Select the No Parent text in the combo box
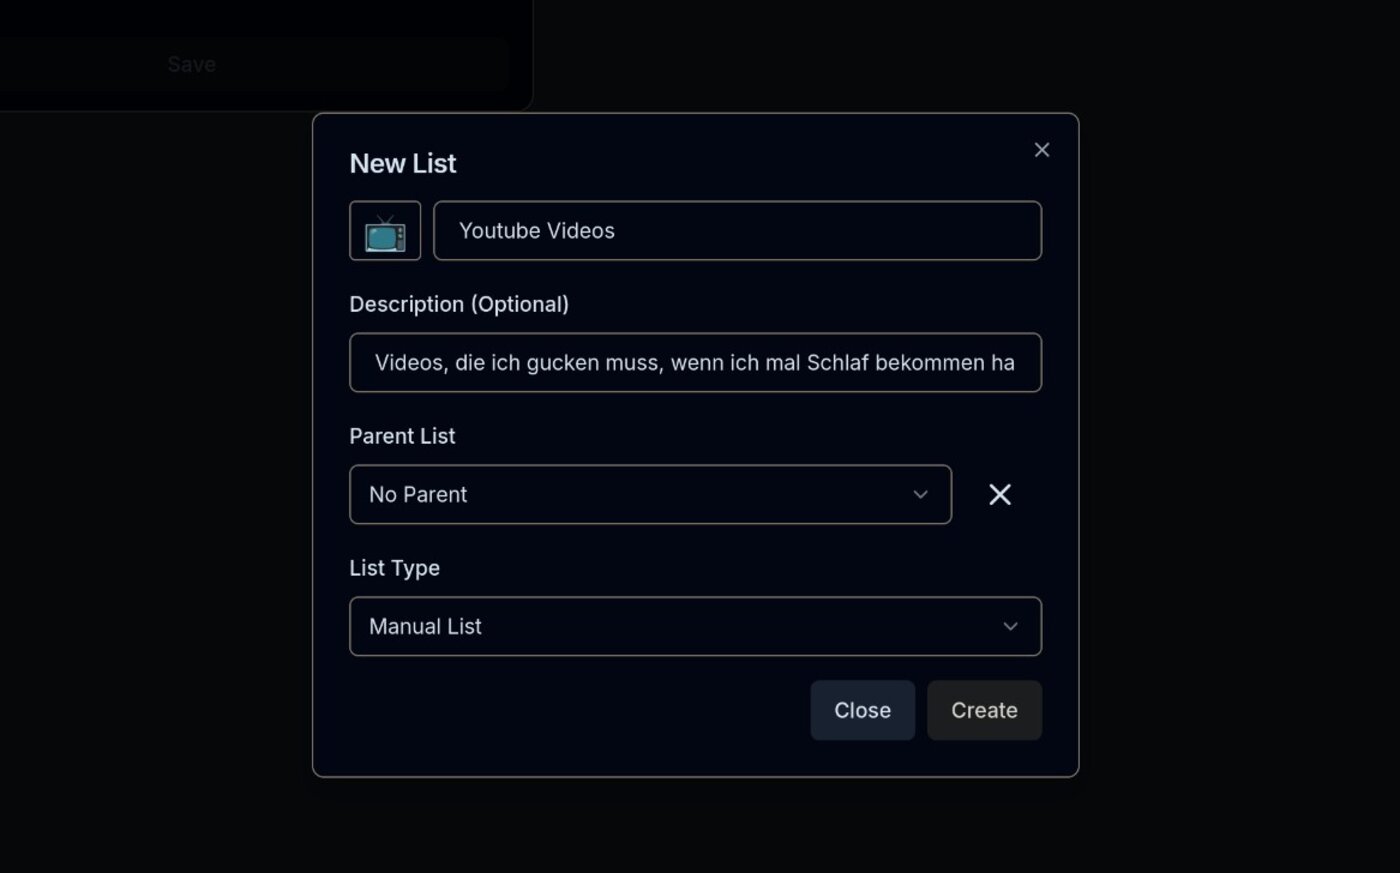This screenshot has width=1400, height=873. pos(418,494)
